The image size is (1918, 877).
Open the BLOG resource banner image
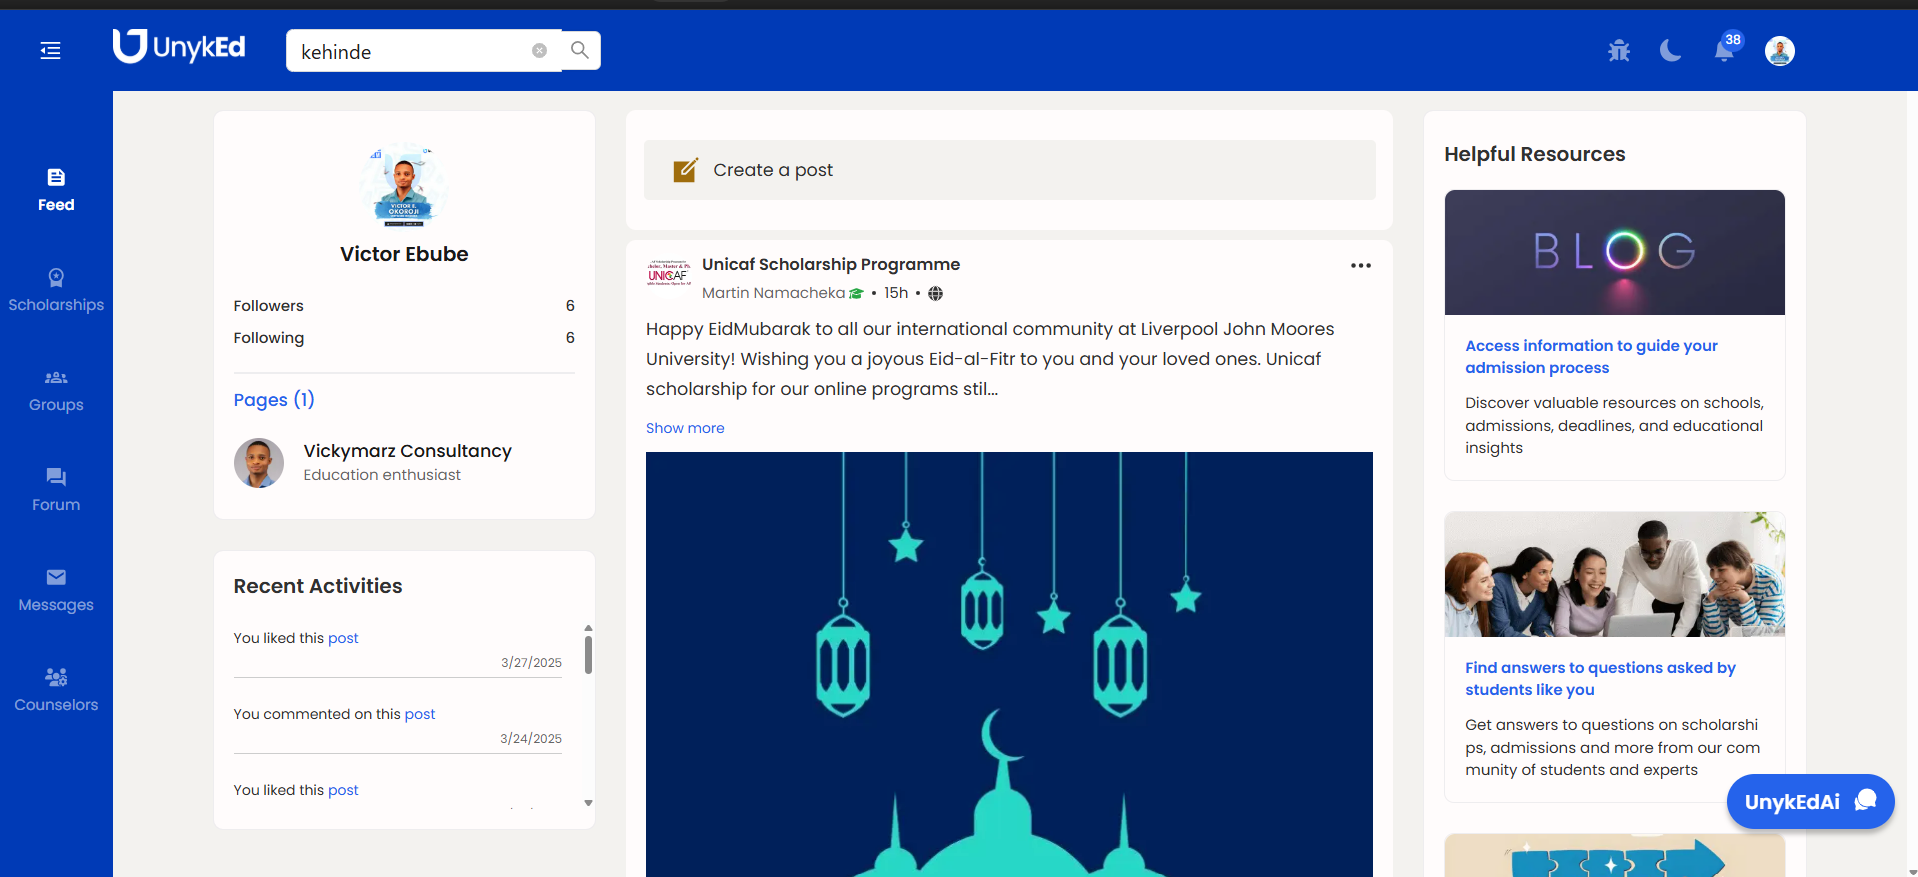[1614, 252]
